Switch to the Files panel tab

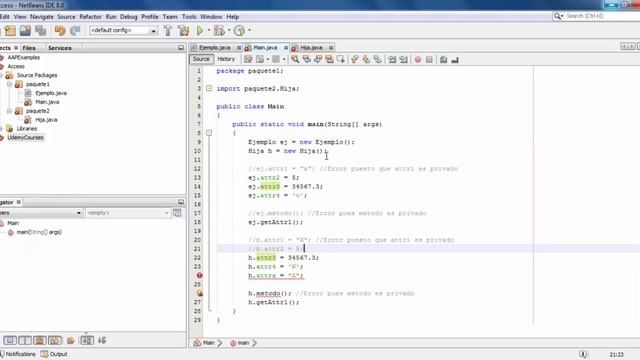tap(29, 48)
